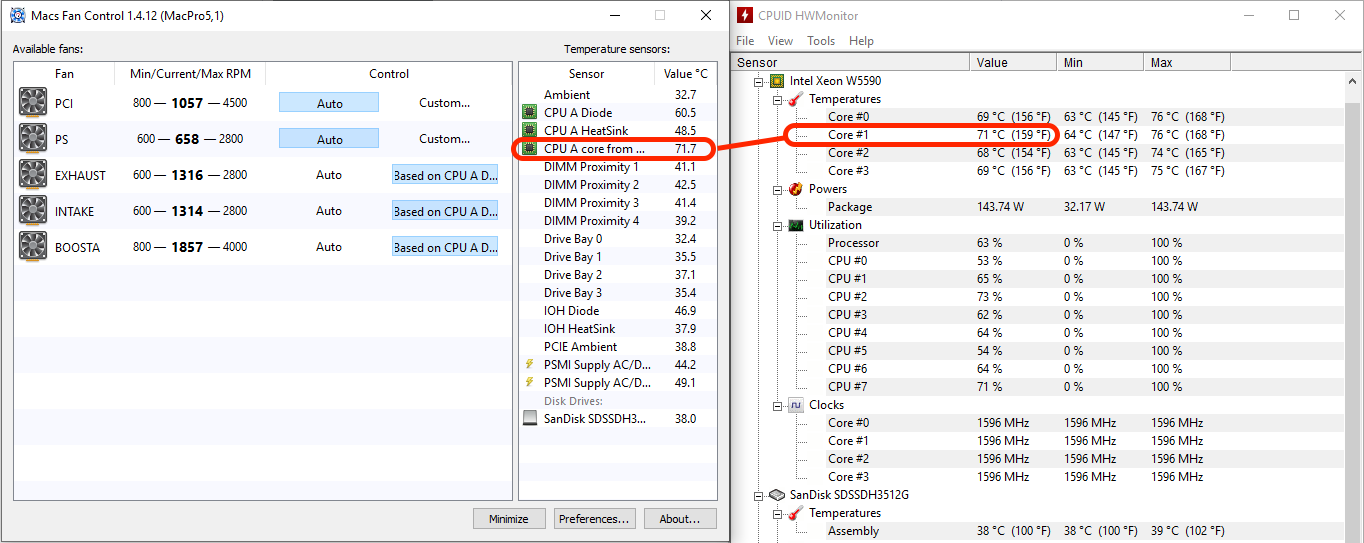1364x543 pixels.
Task: Click the Intel Xeon W5590 processor icon
Action: (777, 81)
